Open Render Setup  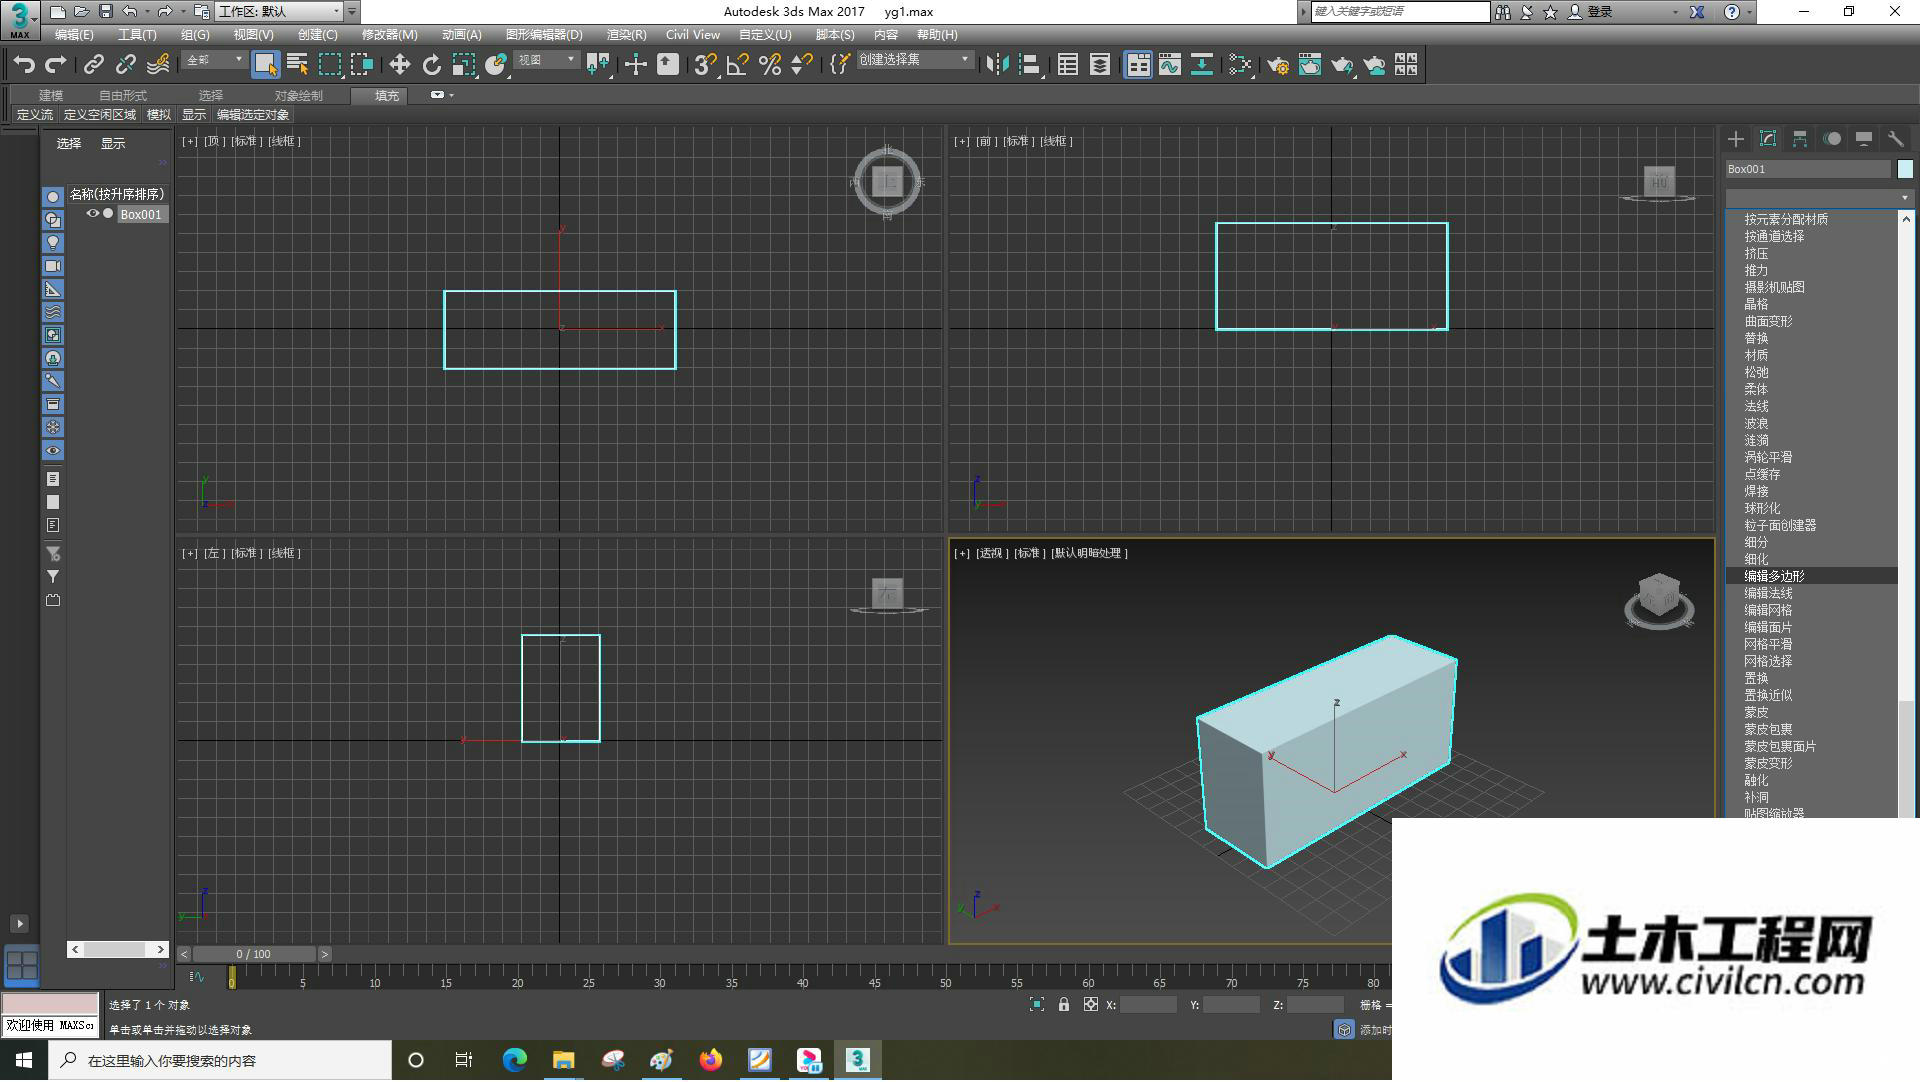pos(1278,65)
